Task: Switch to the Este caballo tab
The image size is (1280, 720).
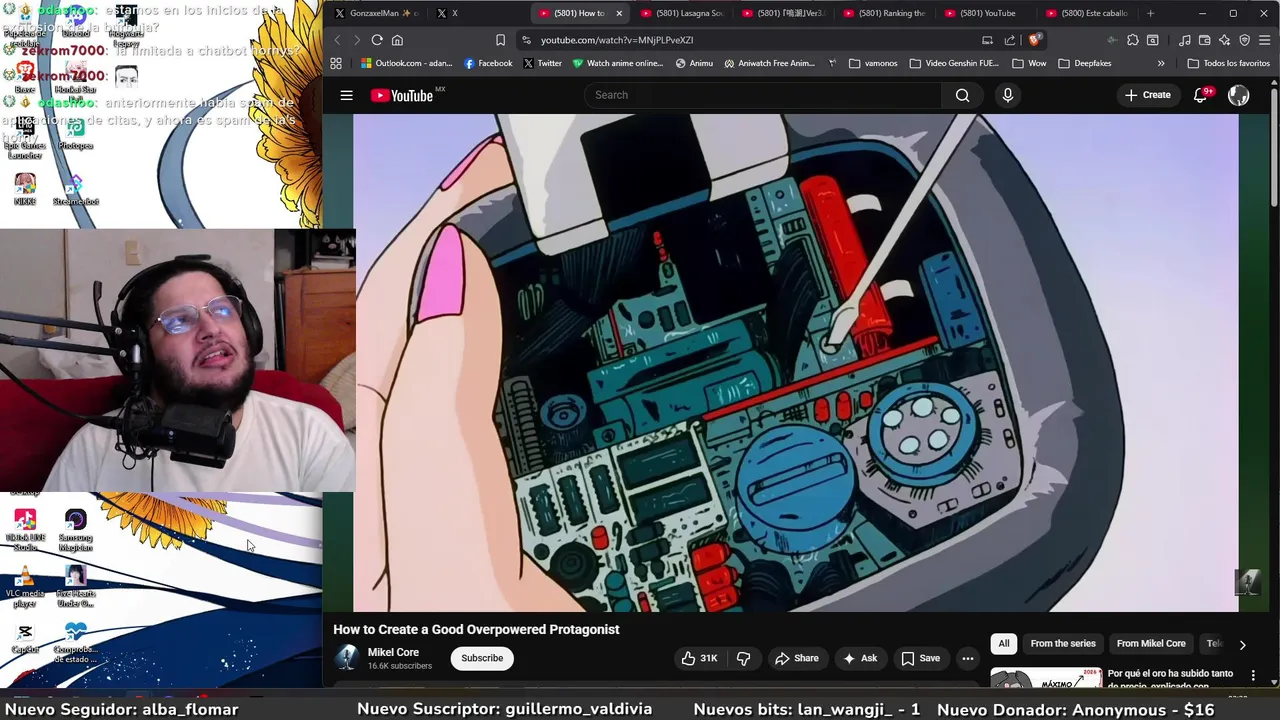Action: point(1086,13)
